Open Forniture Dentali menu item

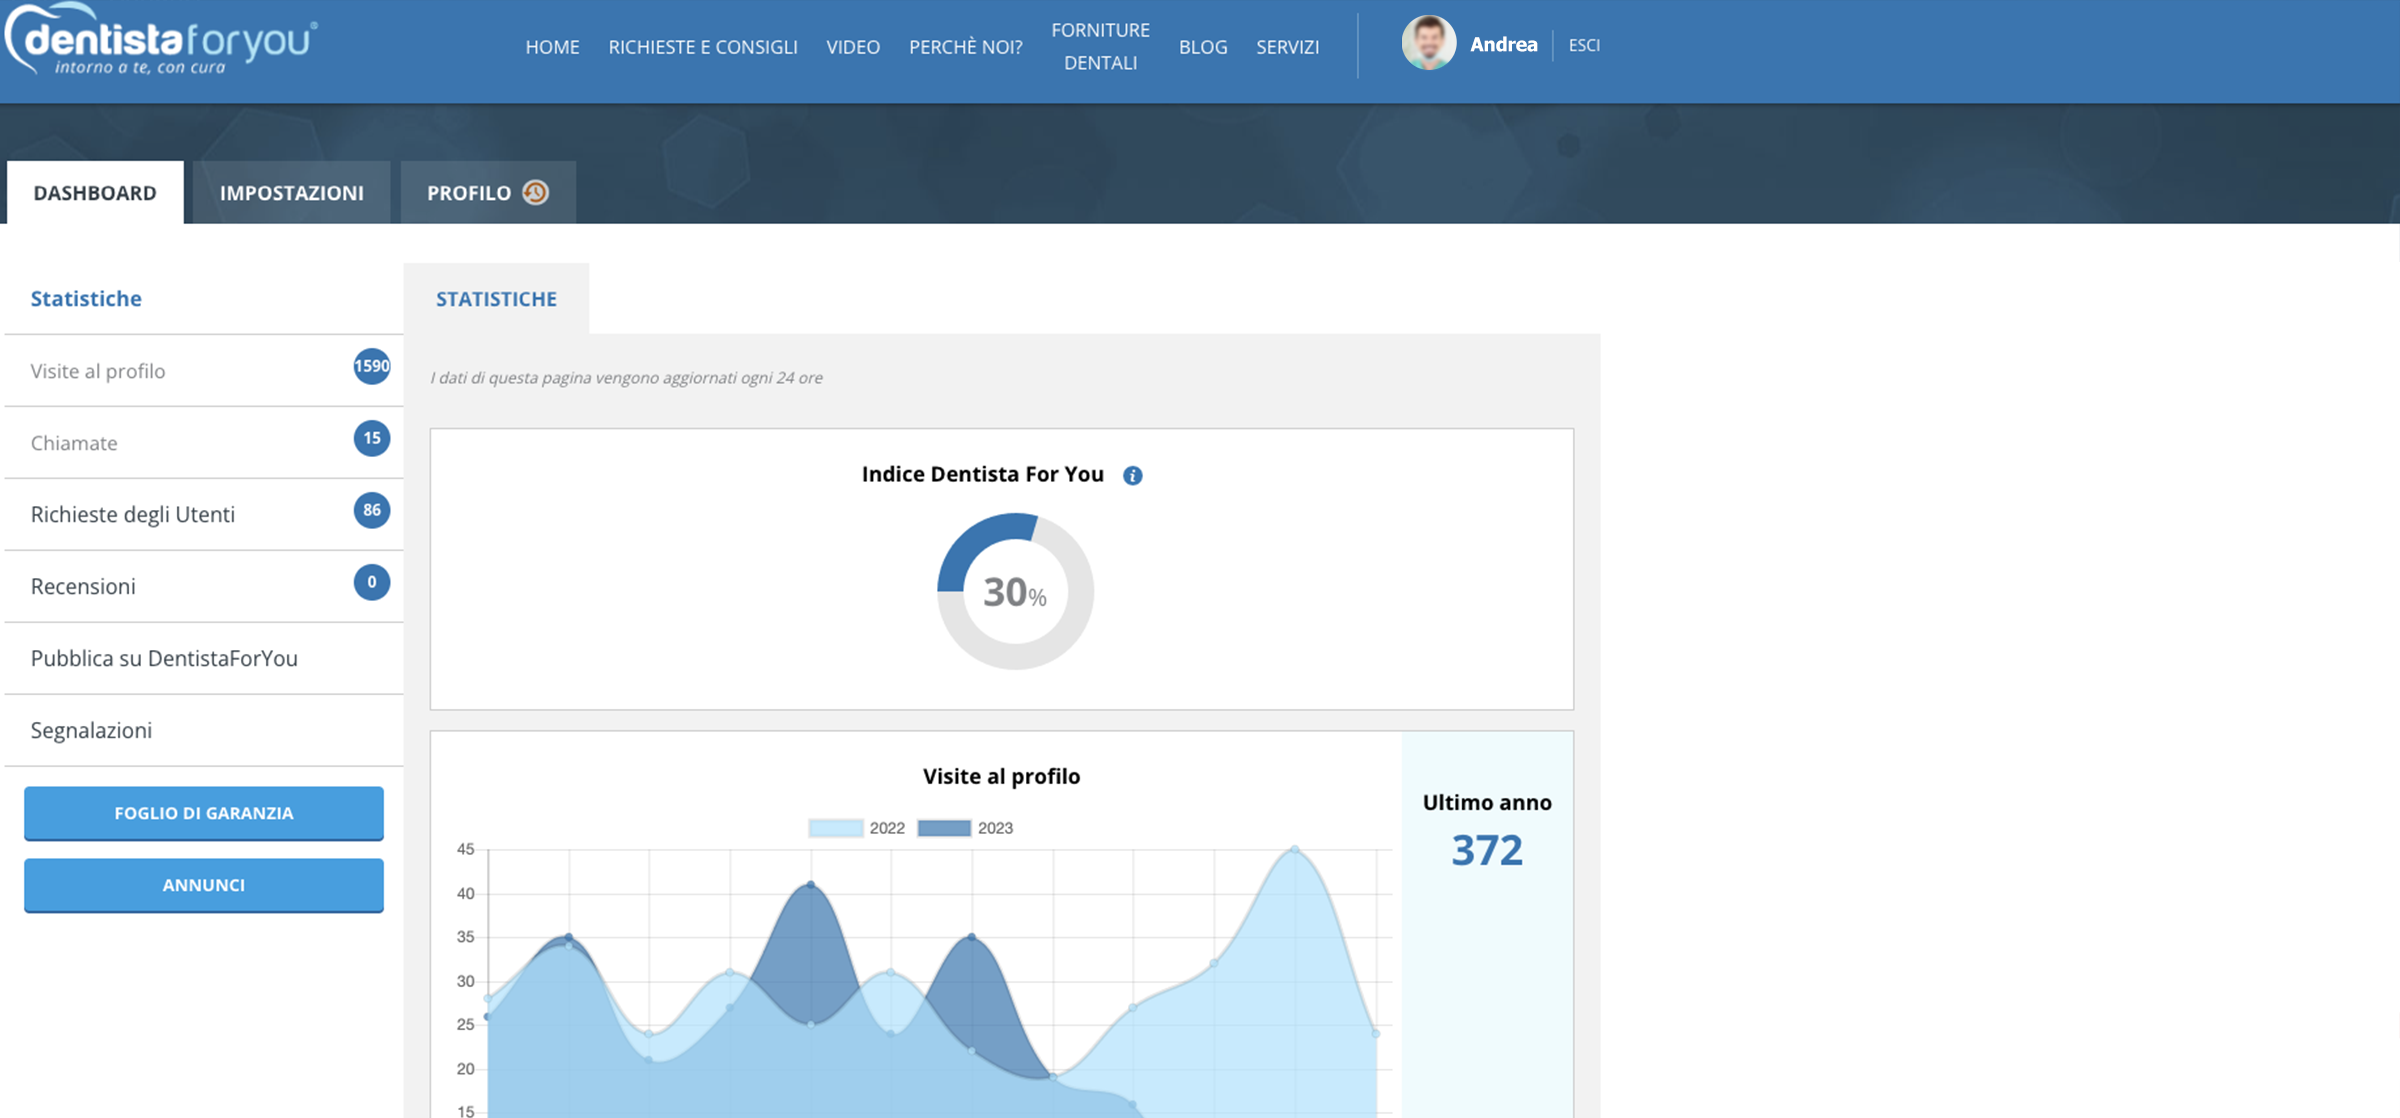tap(1100, 46)
